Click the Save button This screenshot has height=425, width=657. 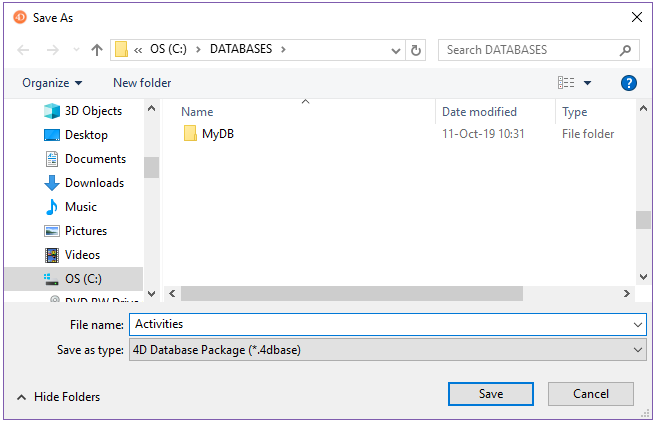490,394
